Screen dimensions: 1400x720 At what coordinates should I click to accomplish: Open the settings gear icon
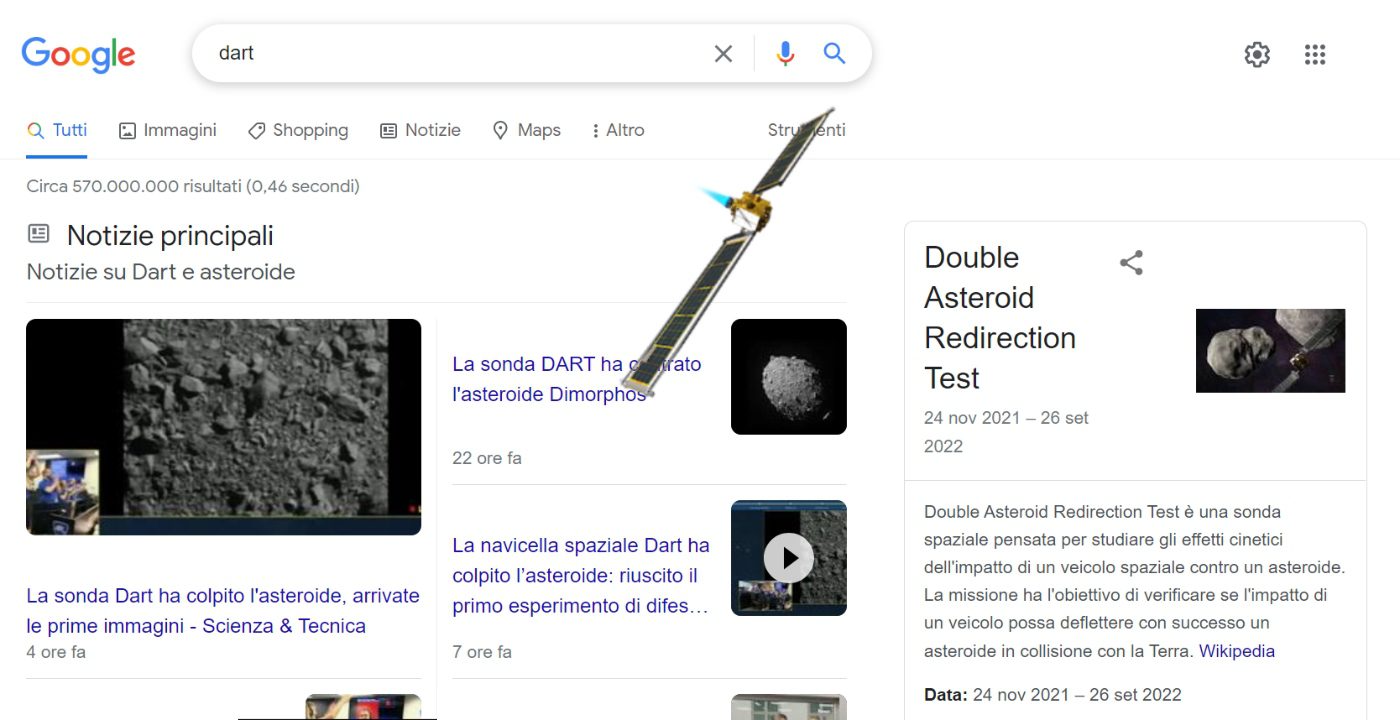pos(1257,55)
